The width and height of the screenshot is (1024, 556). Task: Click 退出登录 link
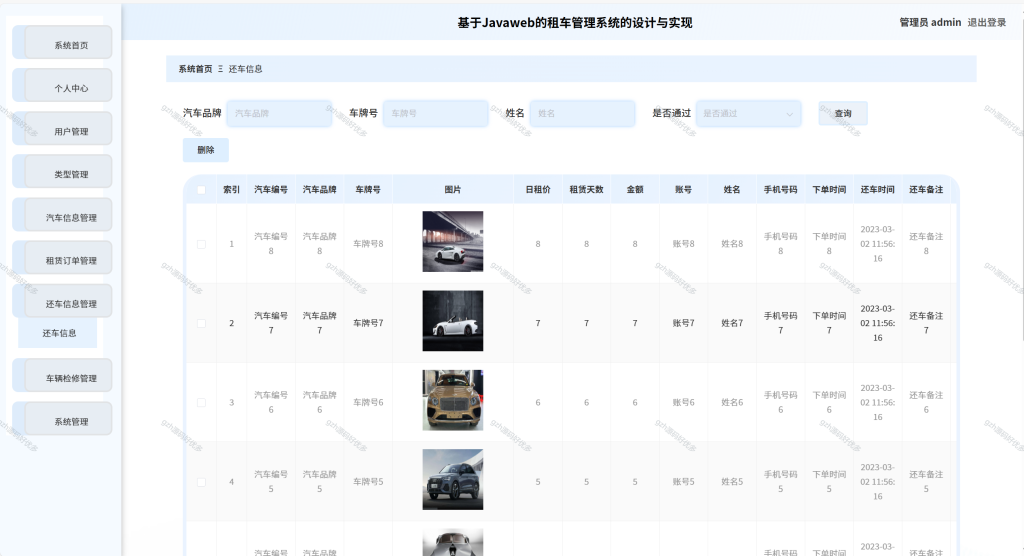[987, 22]
